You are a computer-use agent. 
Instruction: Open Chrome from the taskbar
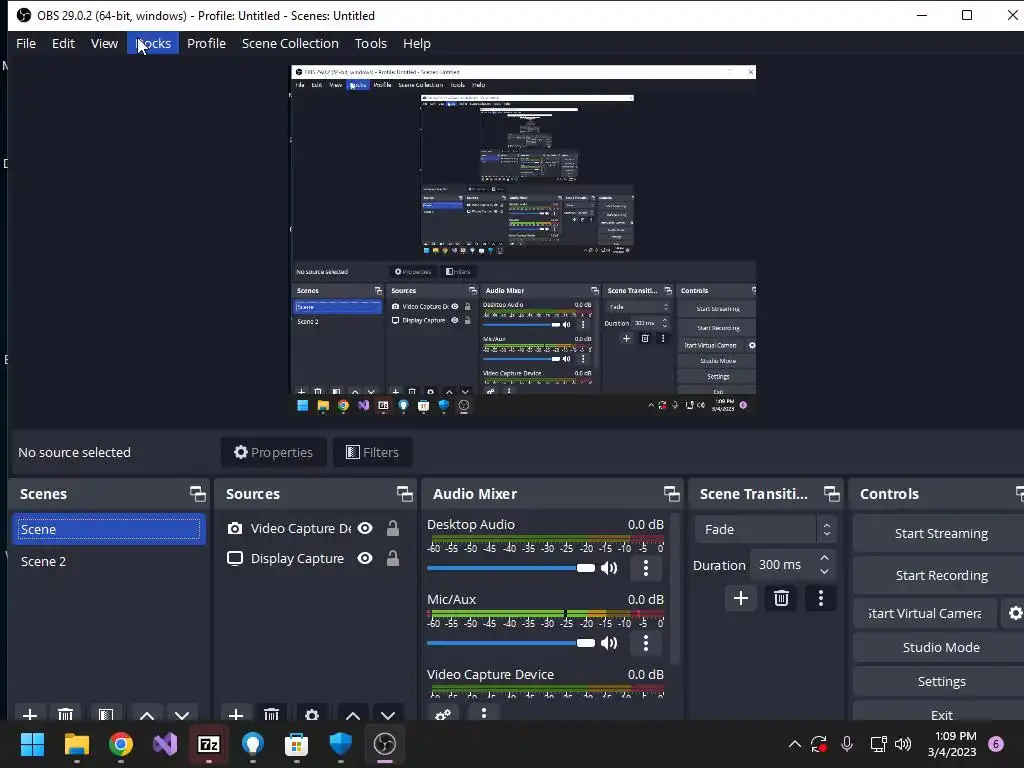coord(121,744)
